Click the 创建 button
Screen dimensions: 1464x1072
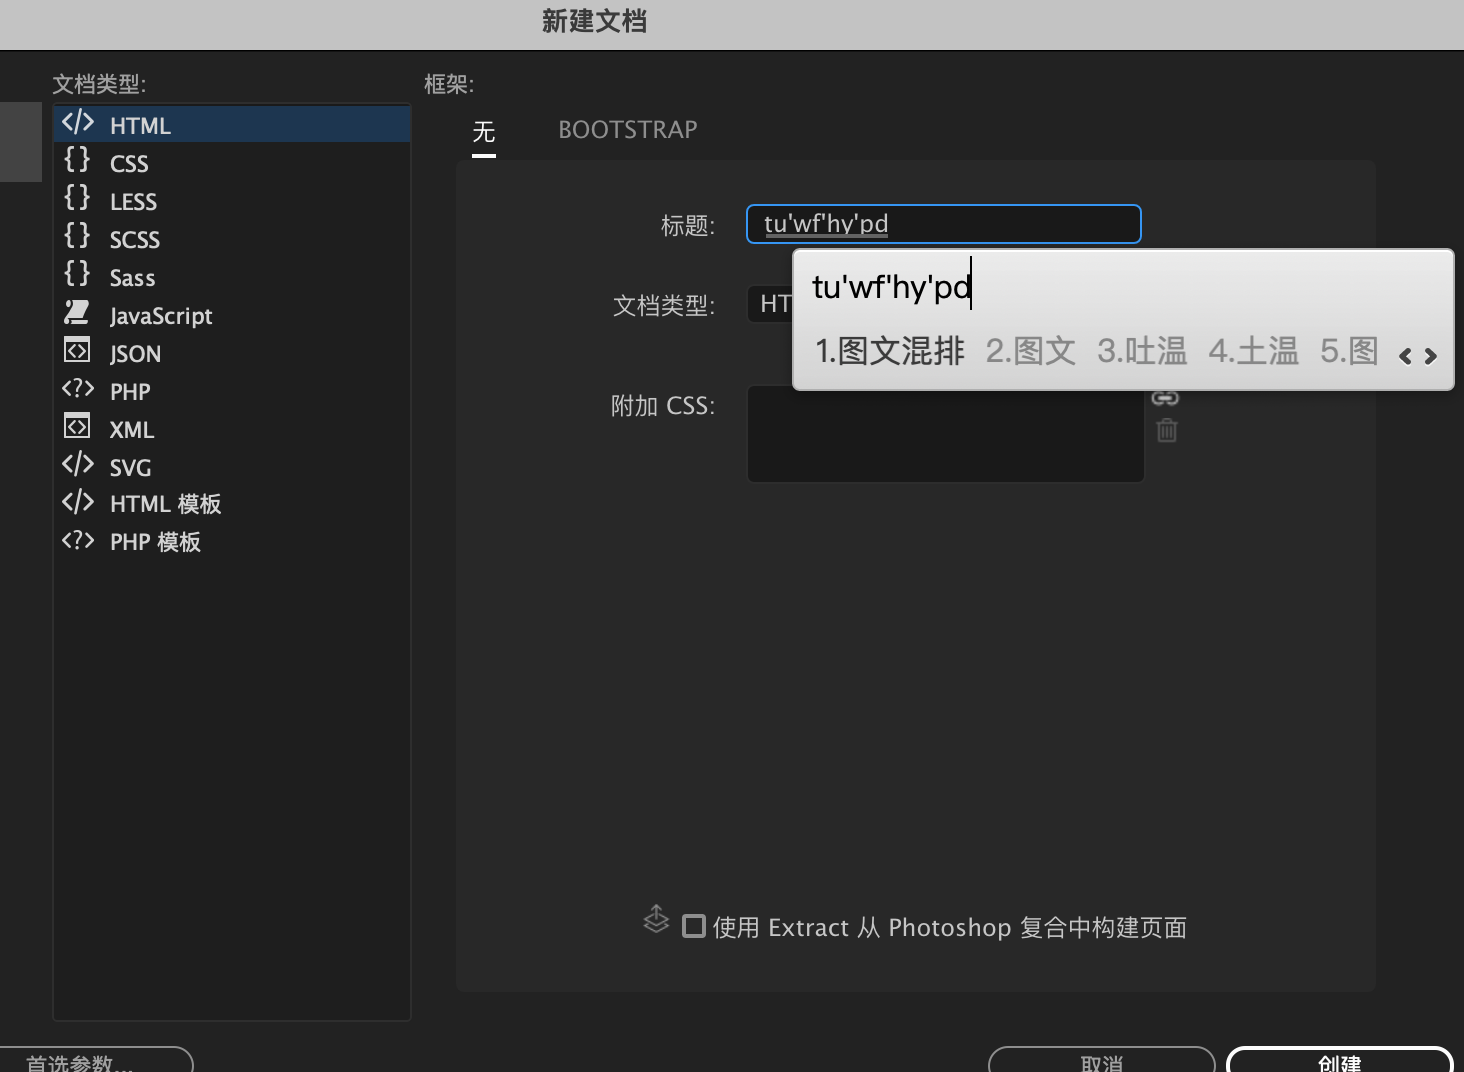point(1339,1063)
